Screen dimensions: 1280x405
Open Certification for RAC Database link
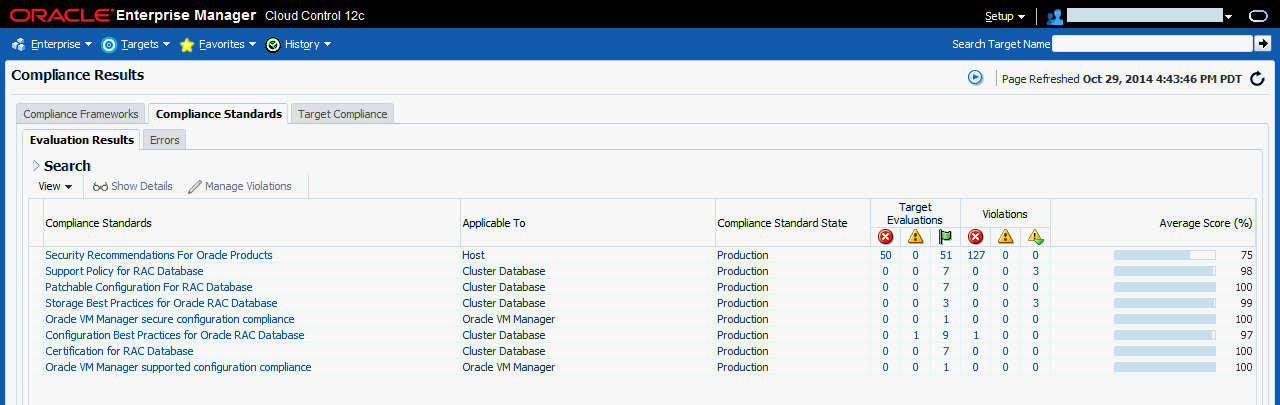click(x=119, y=351)
